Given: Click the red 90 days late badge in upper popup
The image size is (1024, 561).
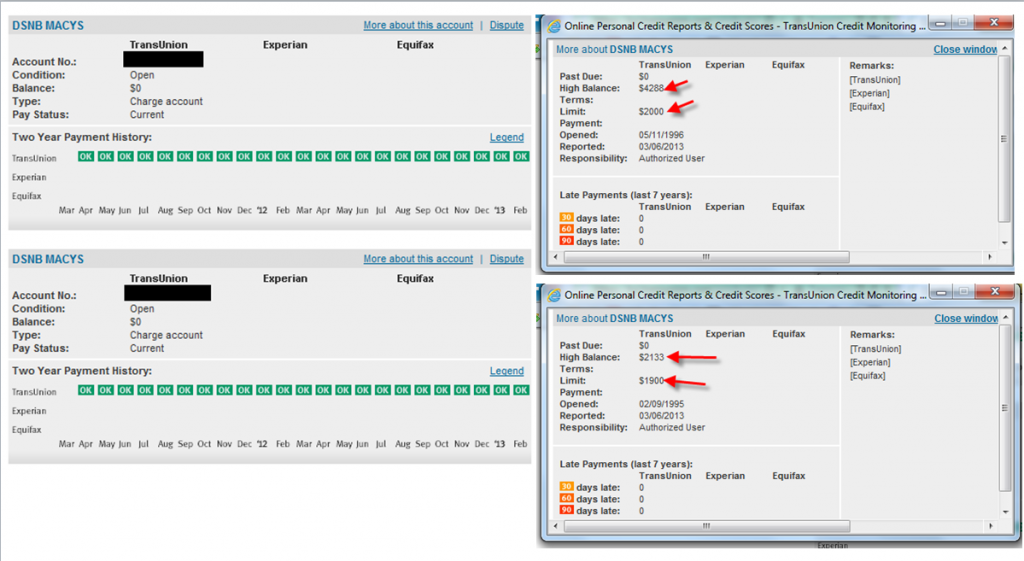Looking at the screenshot, I should pos(566,242).
